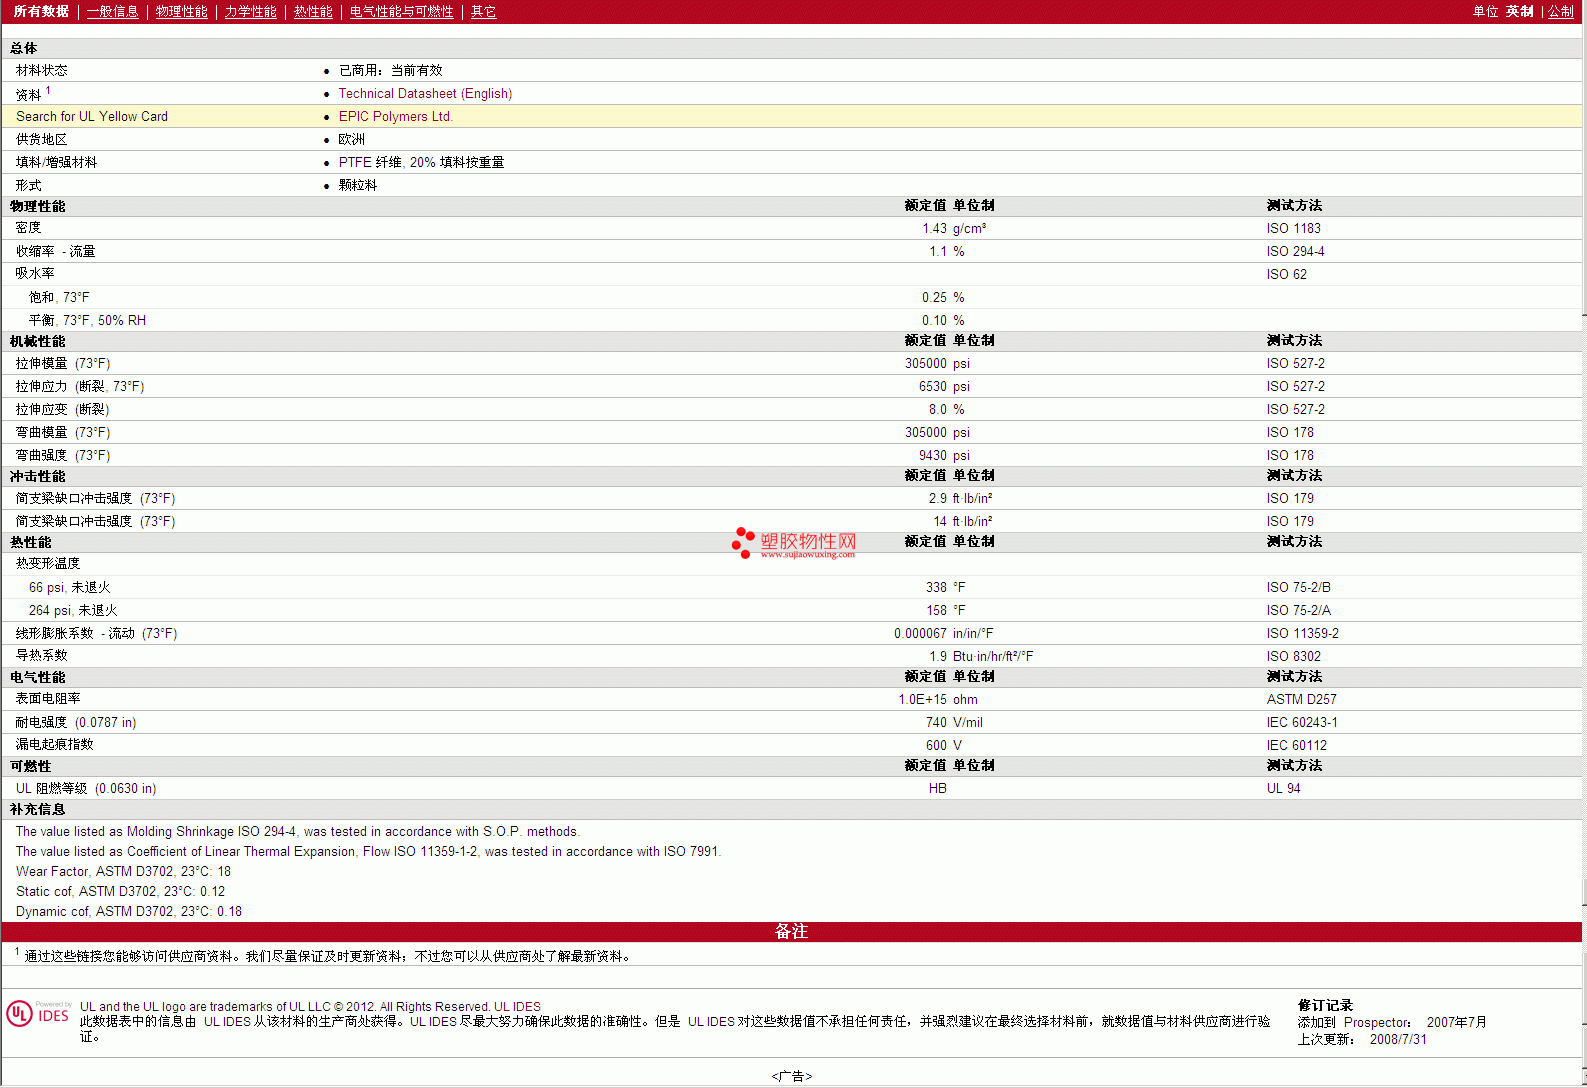Select the 600 V tracking index value

(943, 746)
